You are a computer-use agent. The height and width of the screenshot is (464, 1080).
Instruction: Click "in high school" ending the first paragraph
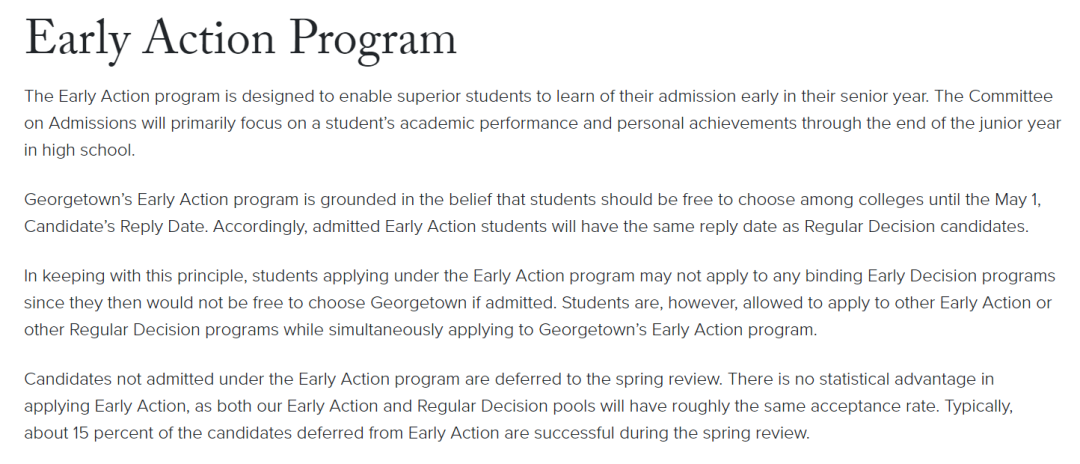click(x=79, y=149)
